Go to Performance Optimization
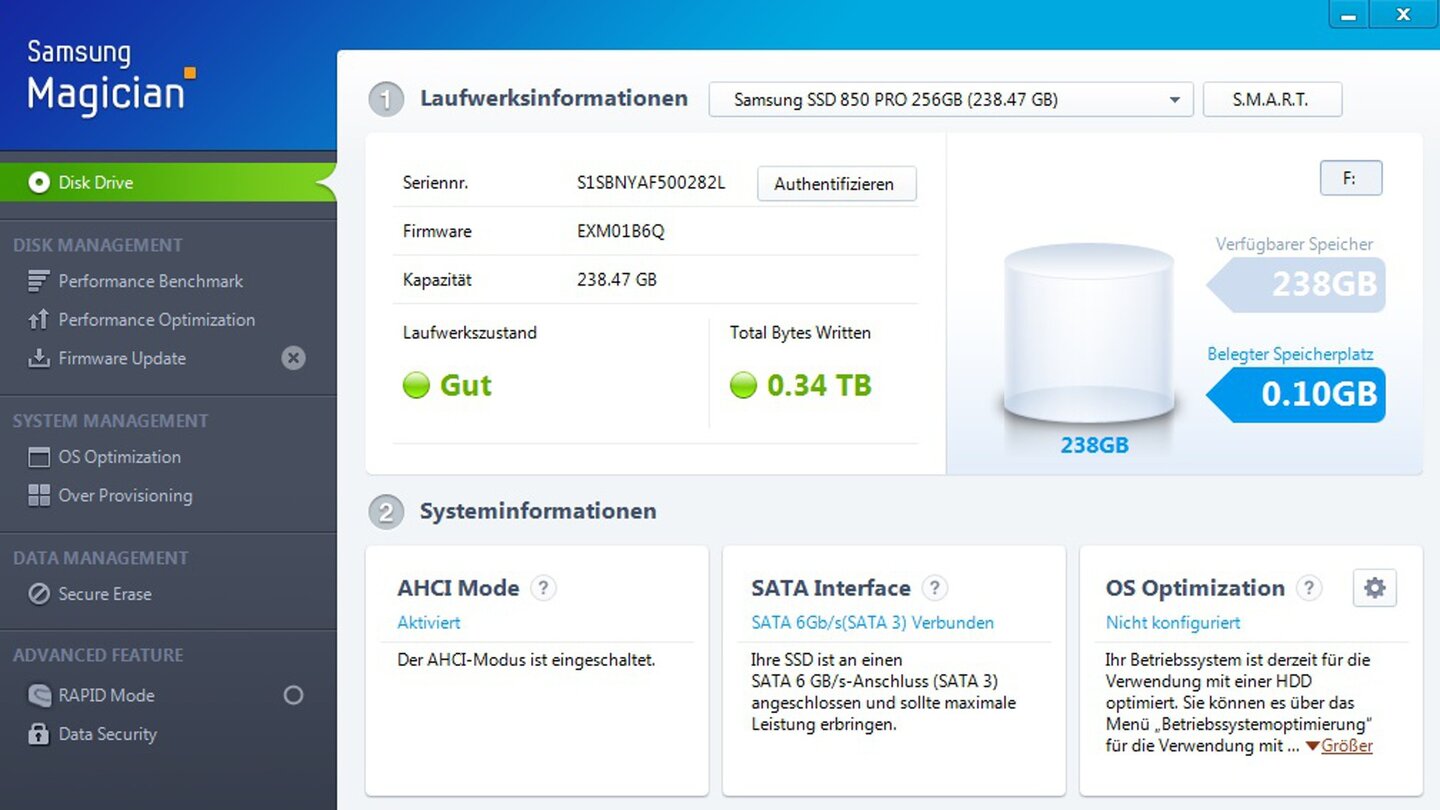The height and width of the screenshot is (810, 1440). coord(157,320)
